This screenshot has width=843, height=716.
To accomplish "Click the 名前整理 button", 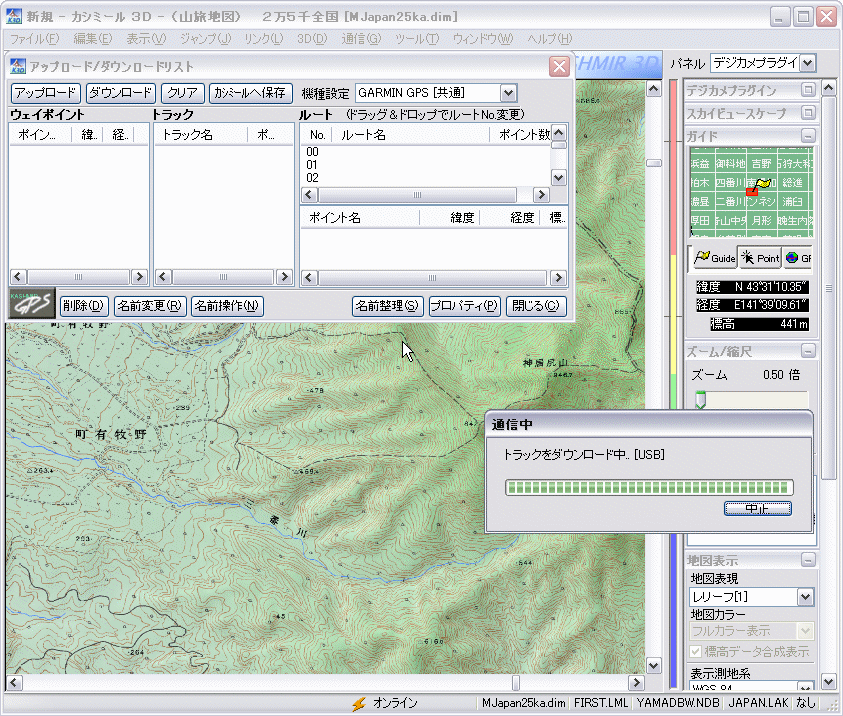I will point(388,306).
